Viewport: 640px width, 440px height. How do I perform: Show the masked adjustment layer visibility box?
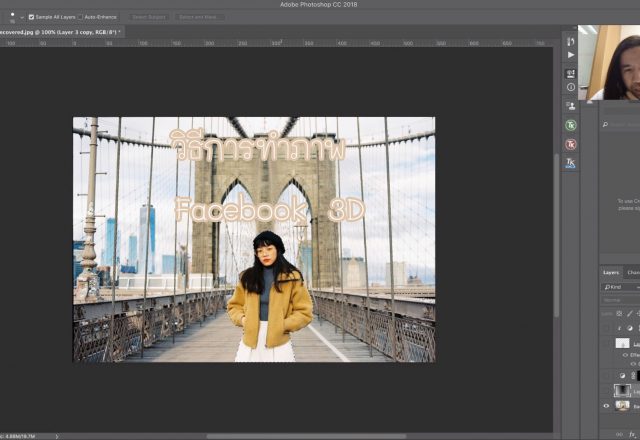tap(606, 376)
